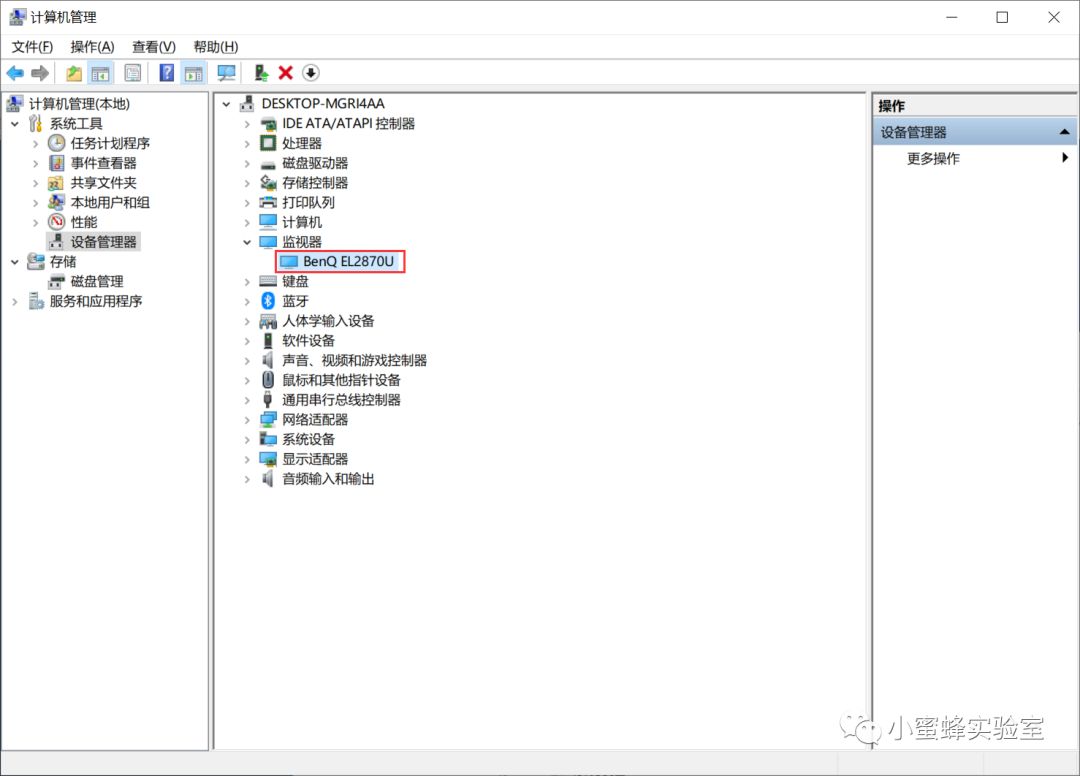Expand the 显示适配器 category arrow
This screenshot has width=1080, height=776.
tap(247, 460)
